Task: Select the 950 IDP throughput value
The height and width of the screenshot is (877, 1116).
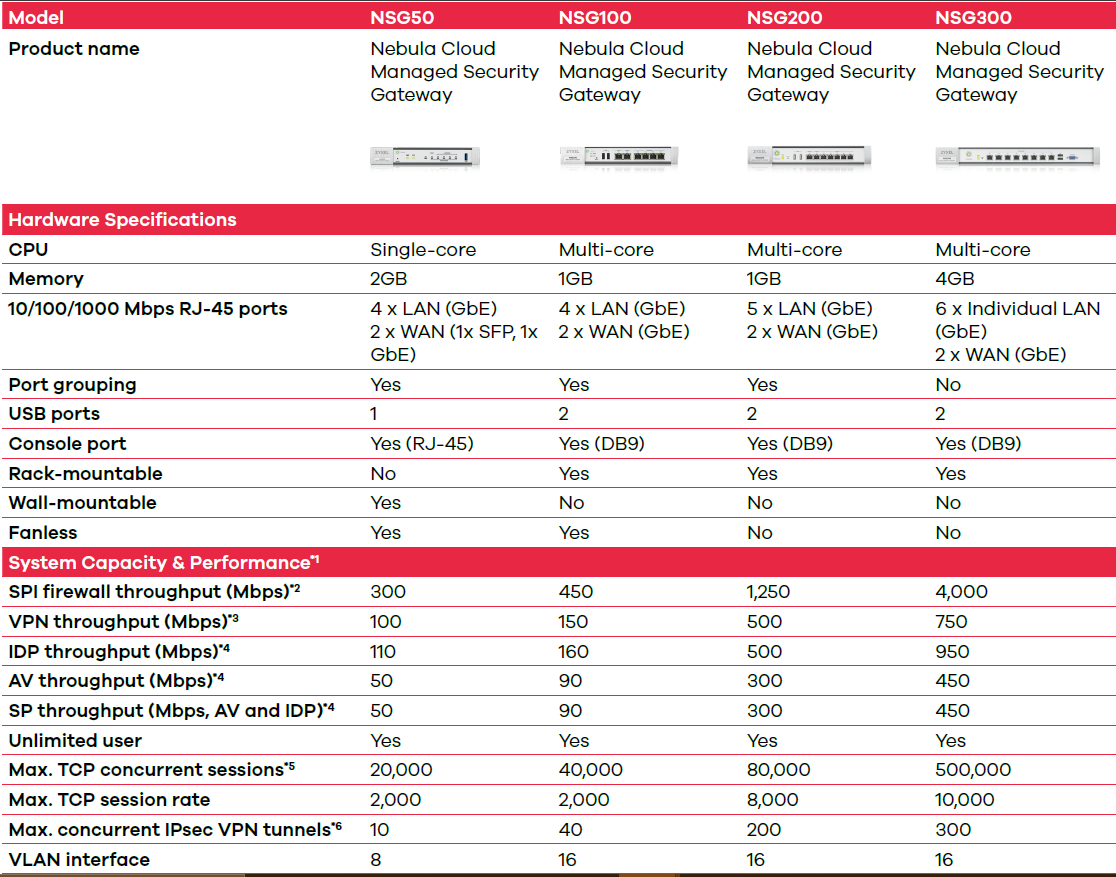Action: pyautogui.click(x=952, y=652)
